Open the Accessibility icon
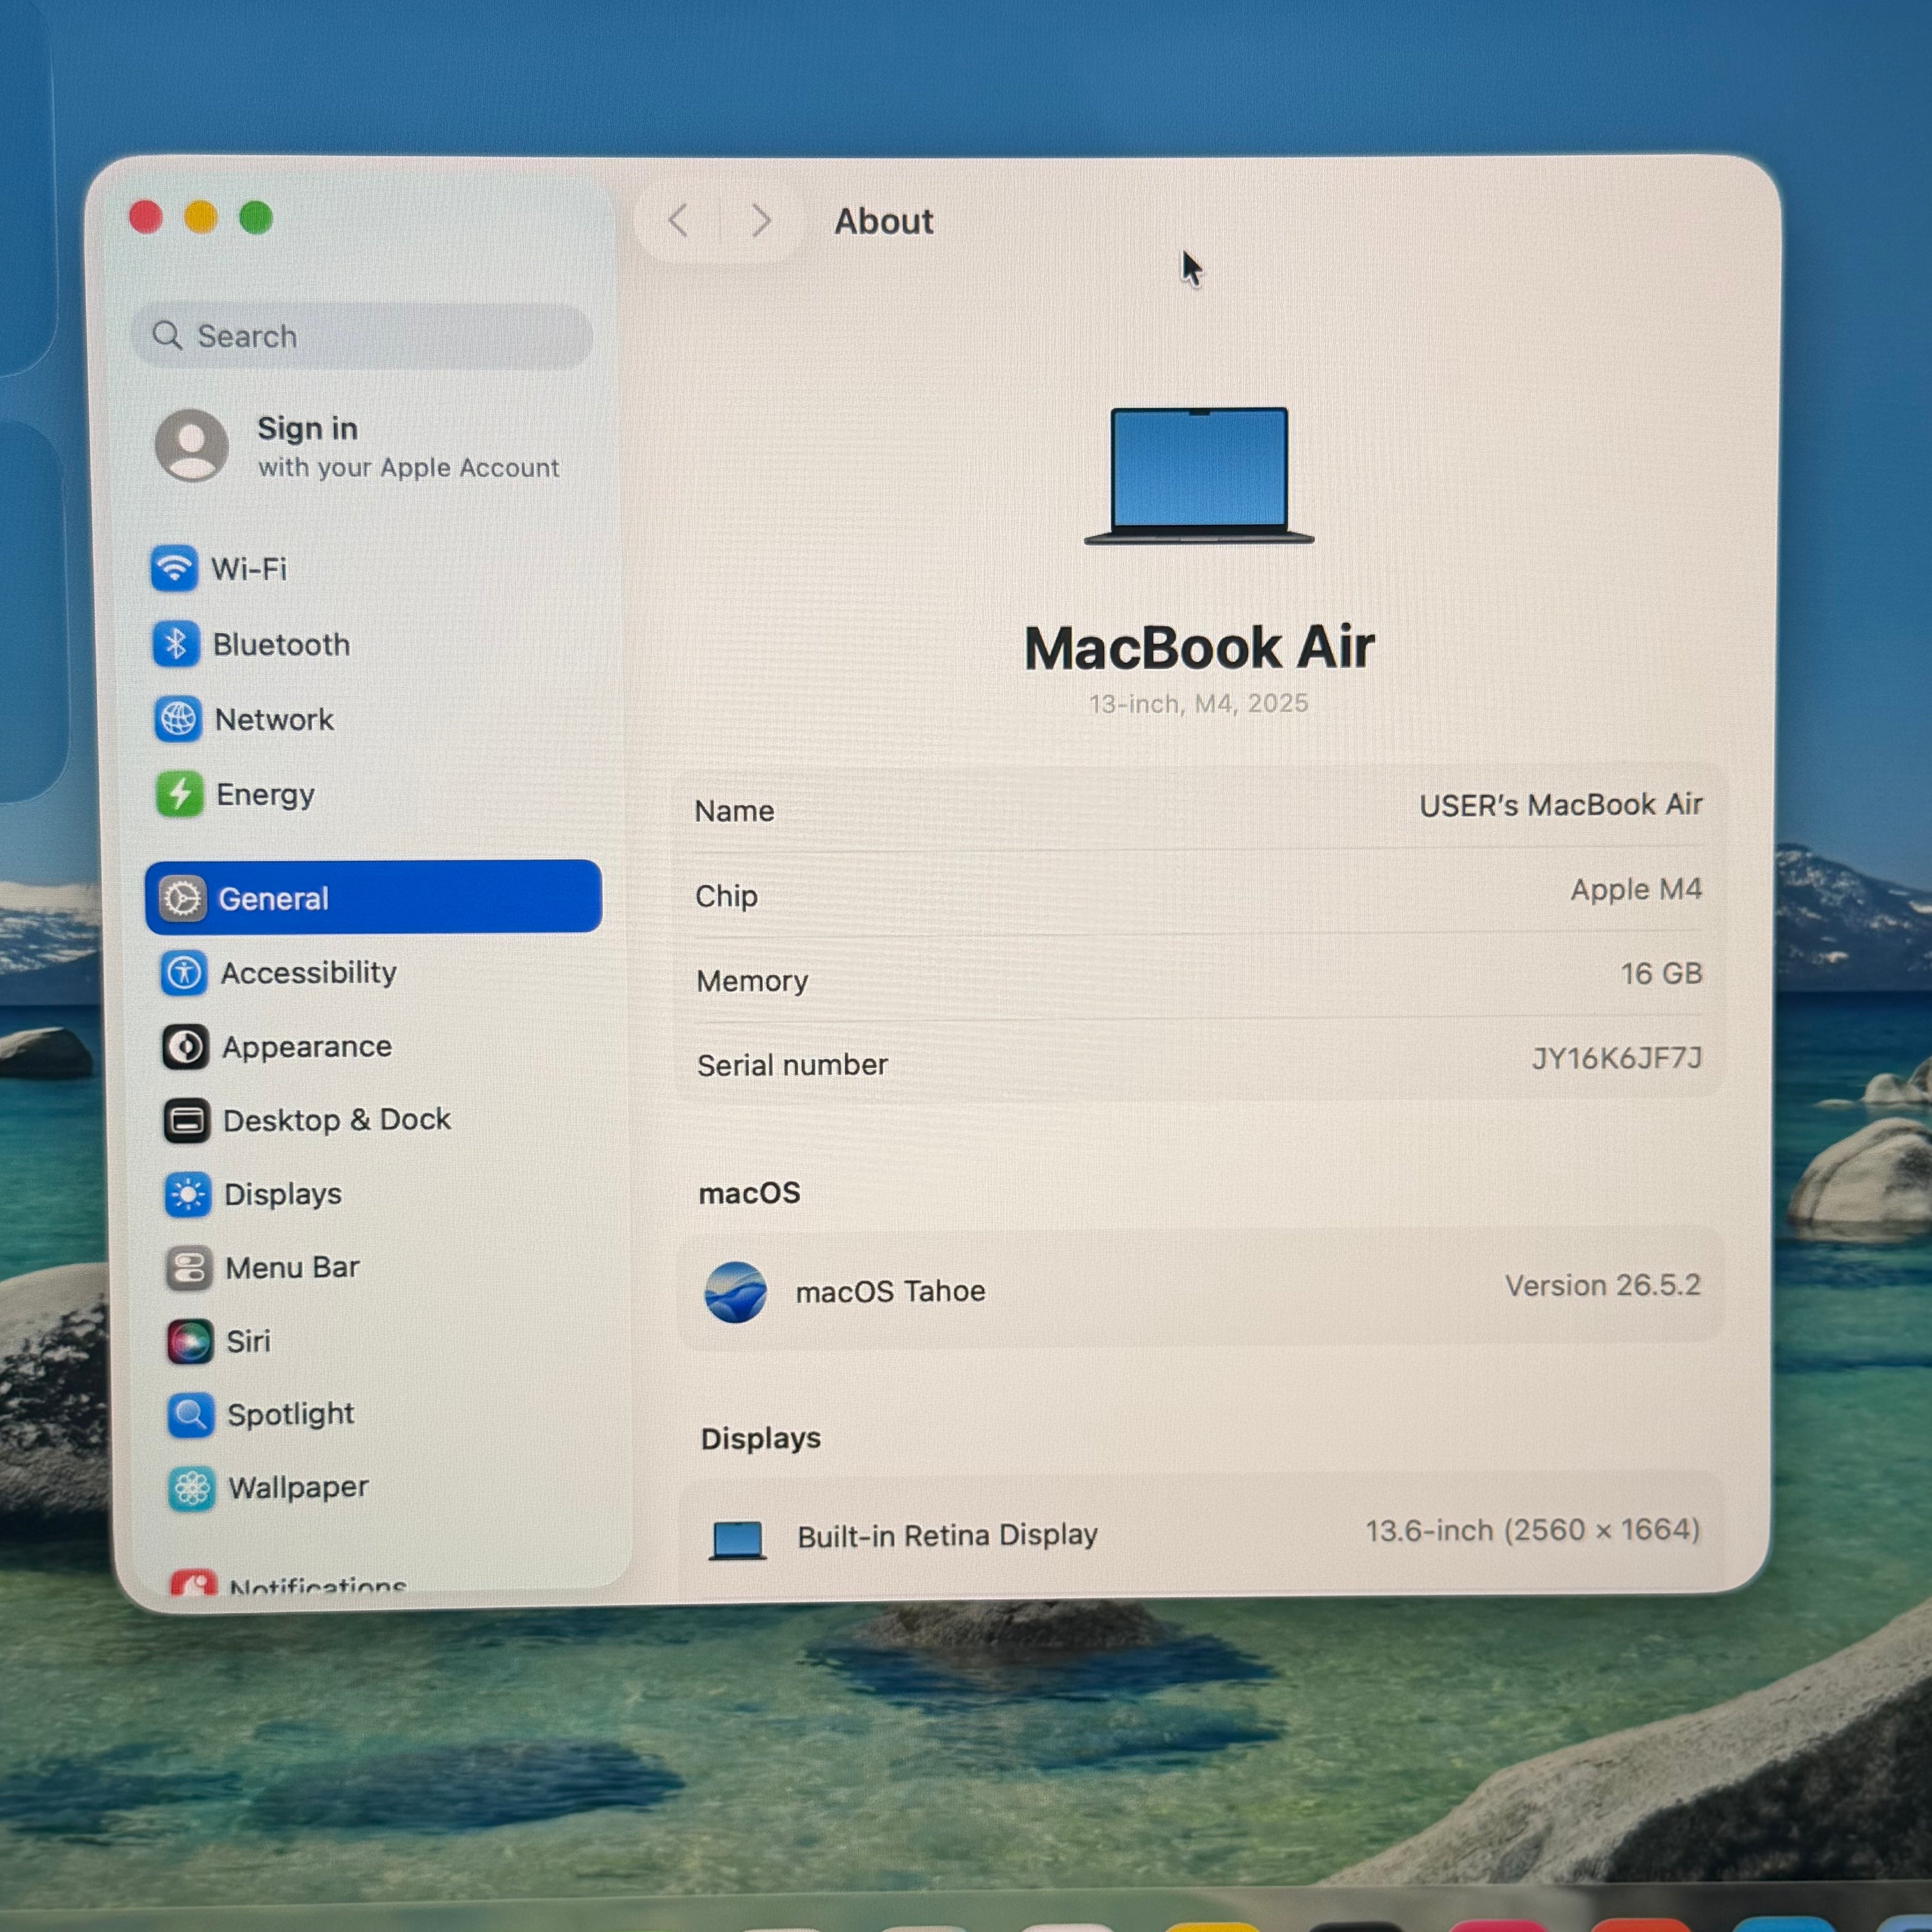The image size is (1932, 1932). [184, 972]
